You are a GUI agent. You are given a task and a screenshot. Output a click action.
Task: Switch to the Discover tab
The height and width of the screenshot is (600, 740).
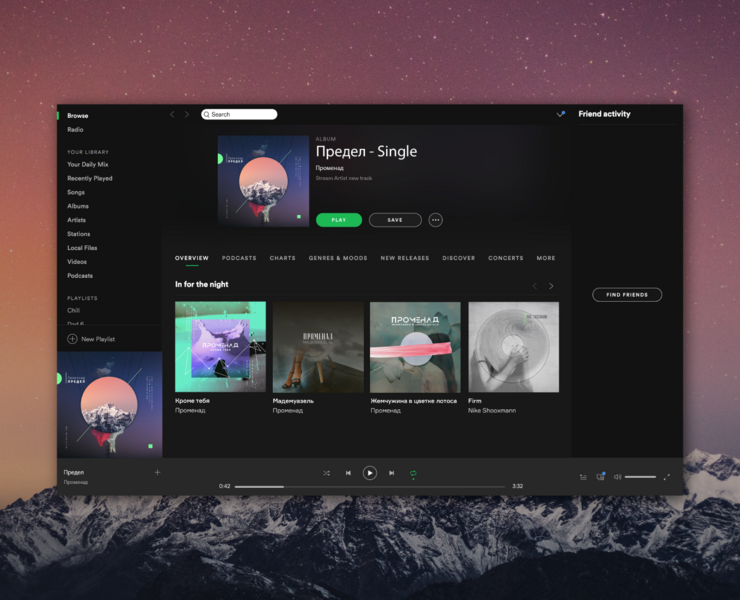pyautogui.click(x=459, y=258)
